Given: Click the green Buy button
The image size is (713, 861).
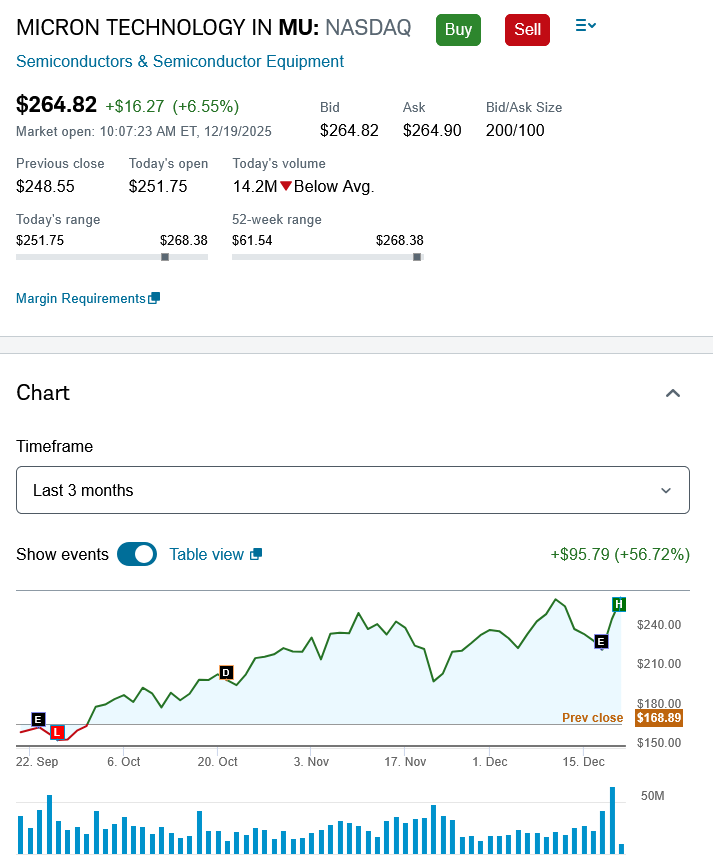Looking at the screenshot, I should click(x=458, y=30).
